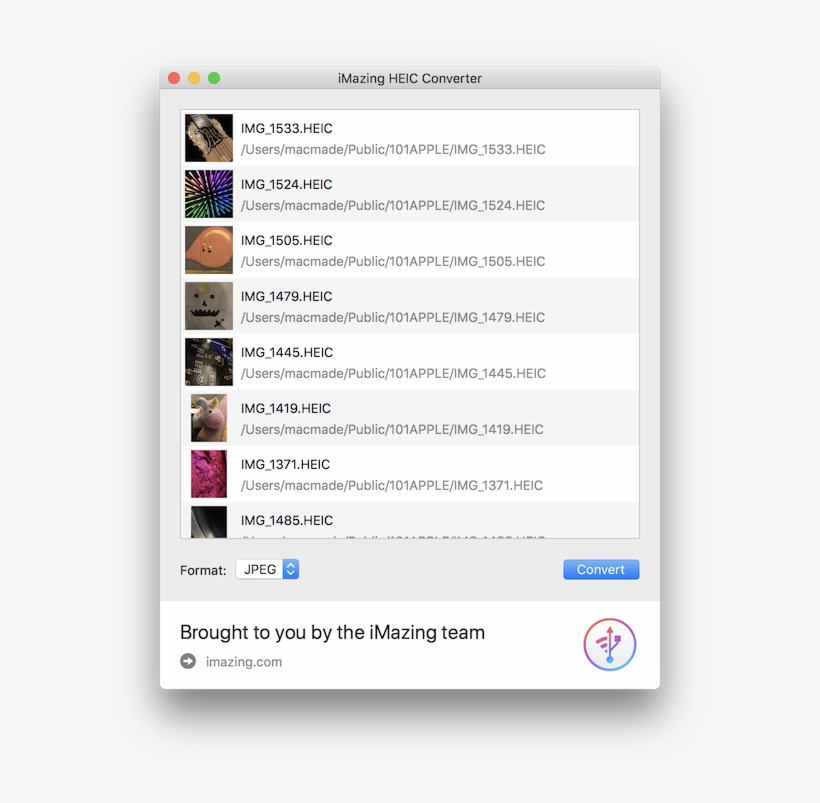Click the down stepper arrow on Format selector
820x803 pixels.
[290, 573]
